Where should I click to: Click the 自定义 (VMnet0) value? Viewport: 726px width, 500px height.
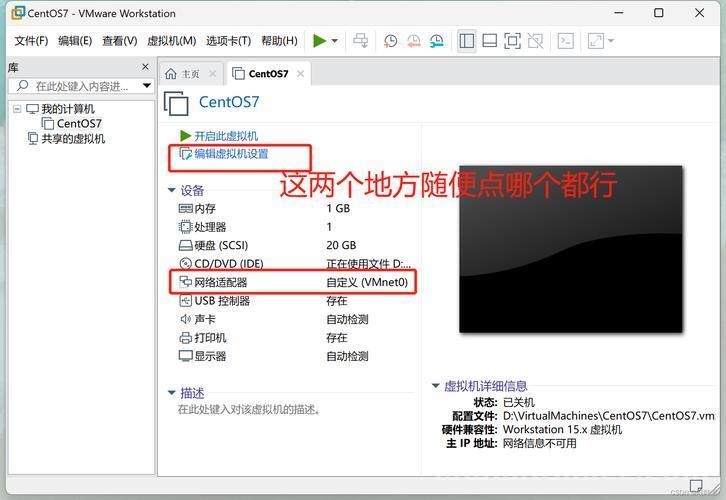click(x=367, y=282)
